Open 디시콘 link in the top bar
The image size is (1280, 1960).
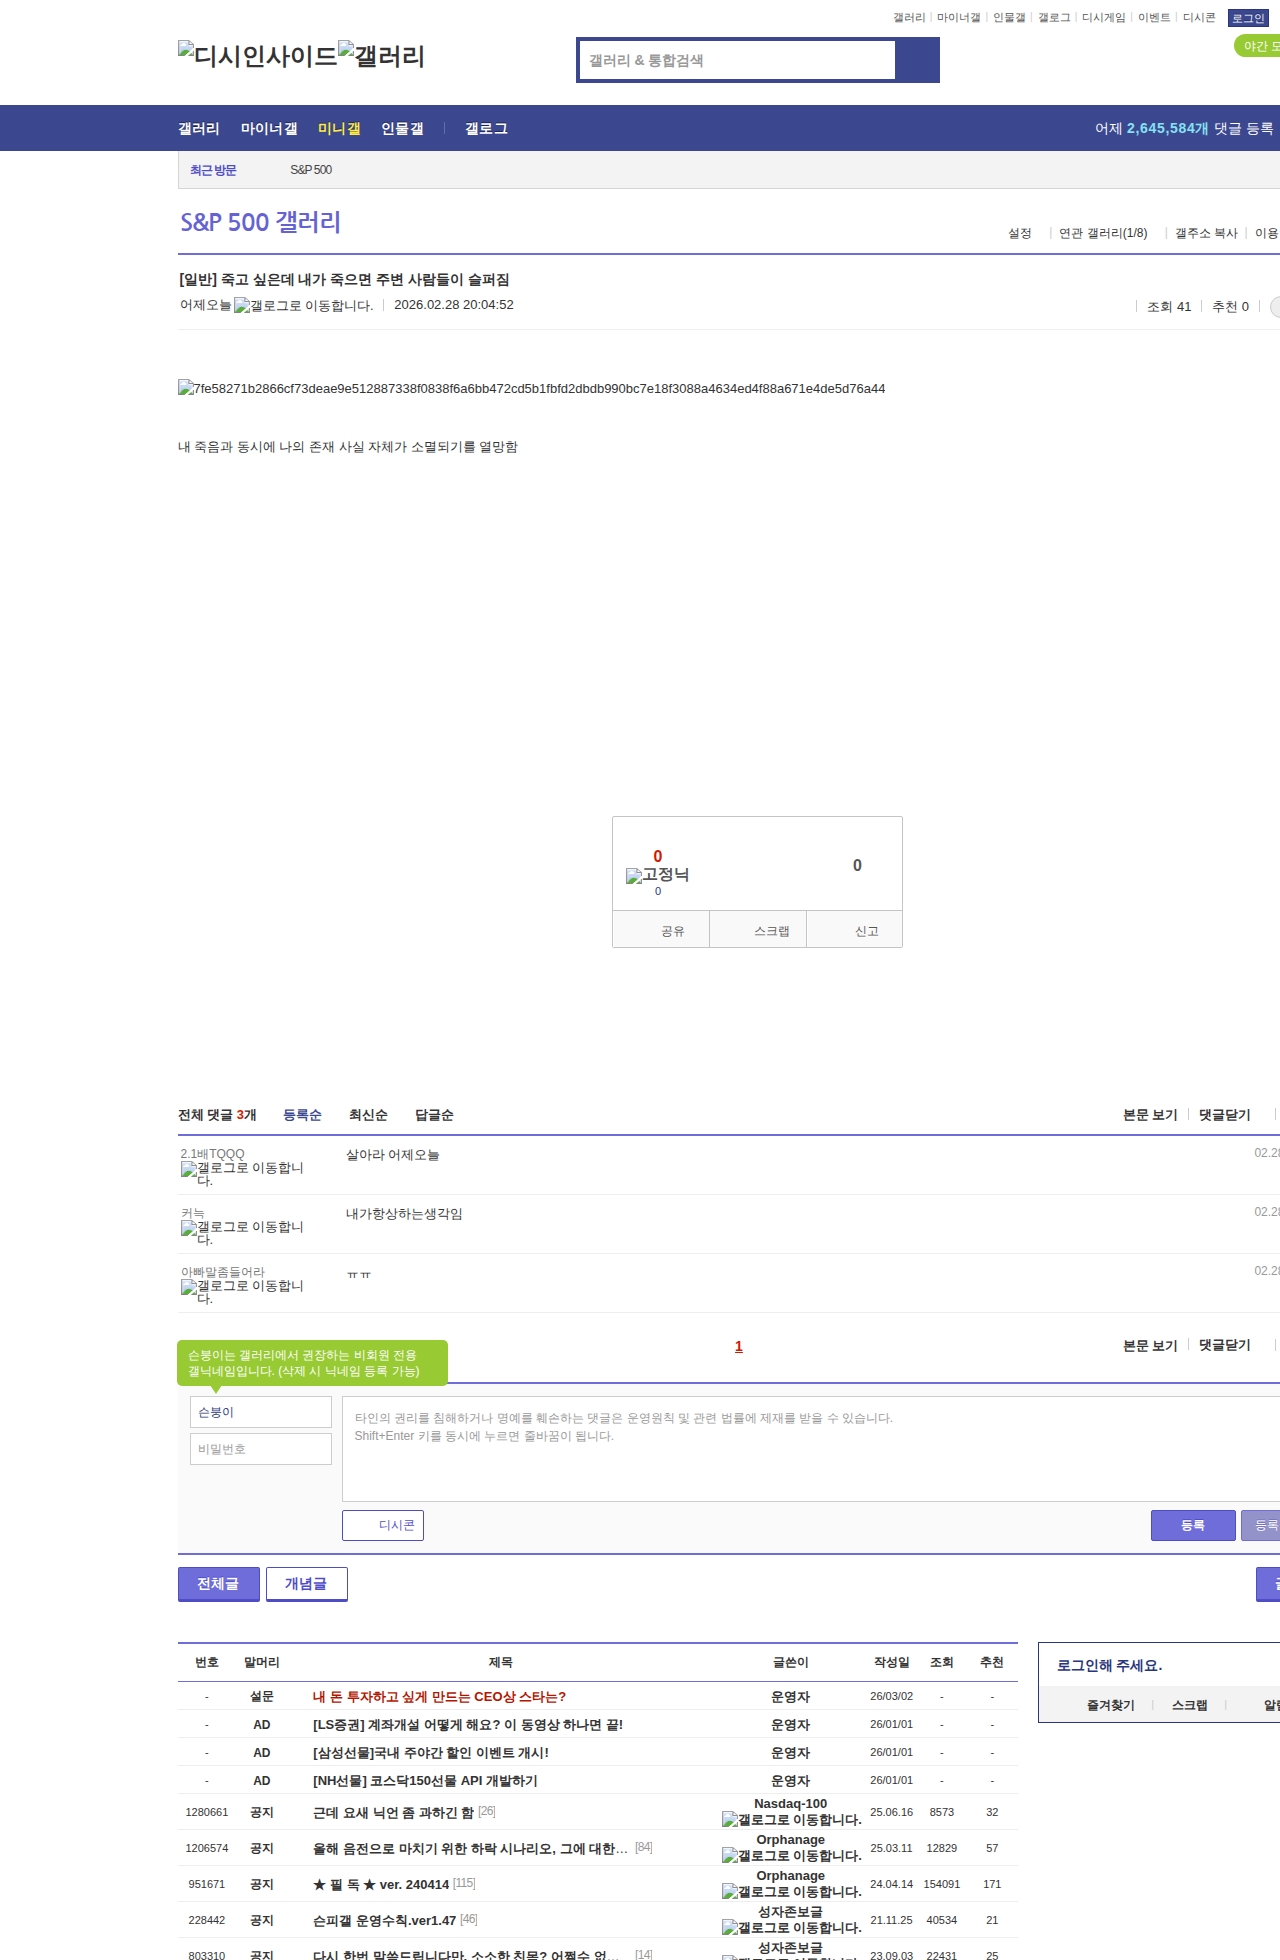point(1199,18)
